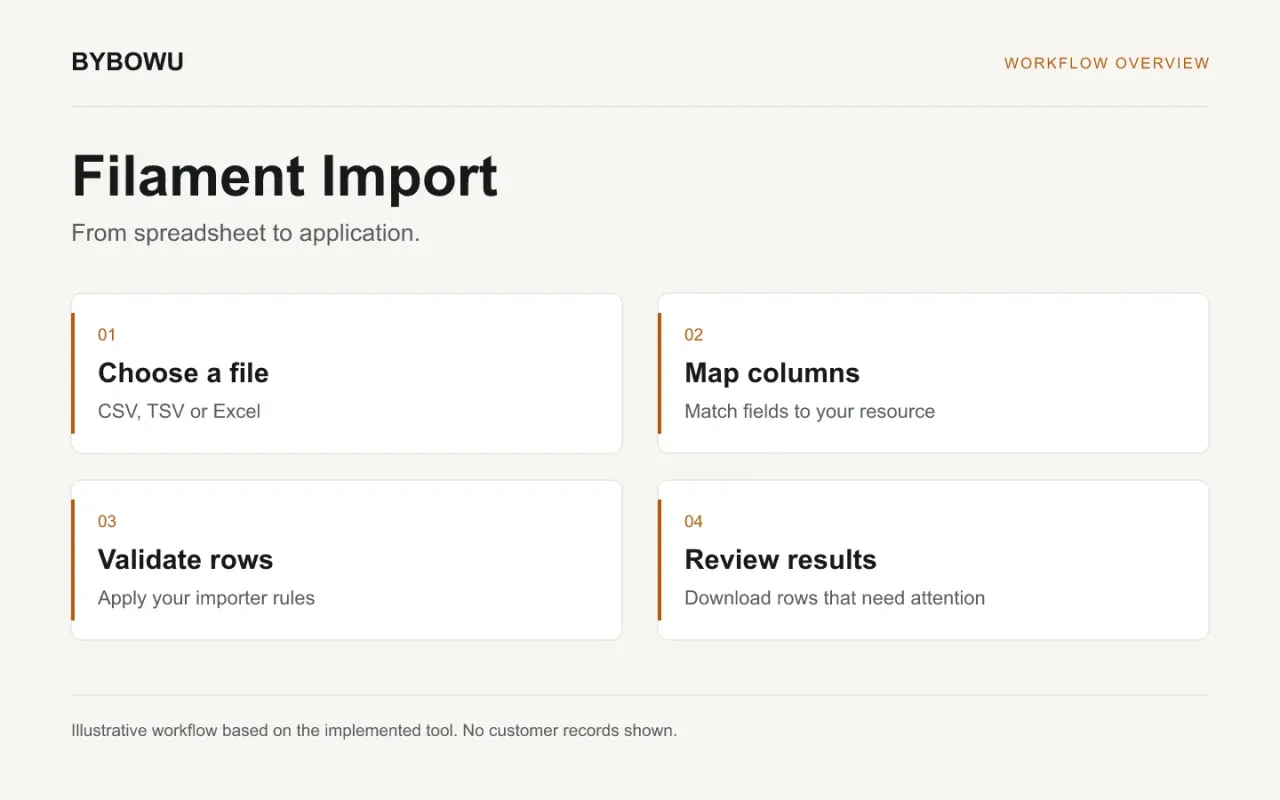Click 'From spreadsheet to application.' subtitle
This screenshot has height=800, width=1280.
pos(245,233)
